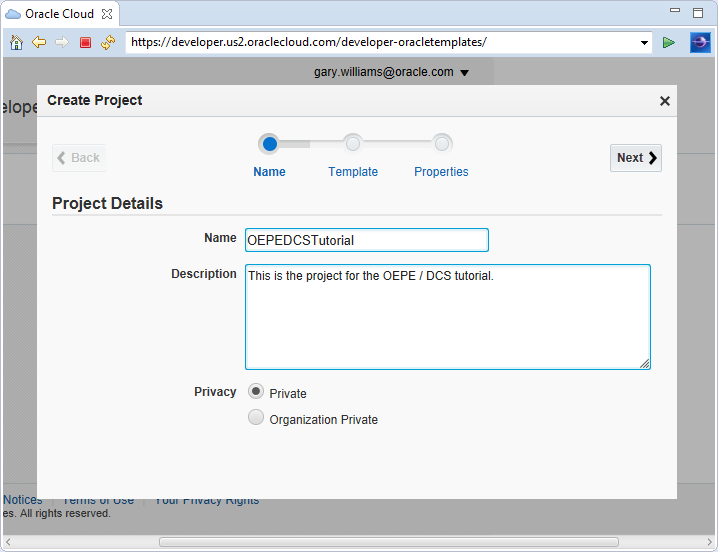Grab the Description textarea resize handle

coord(645,364)
